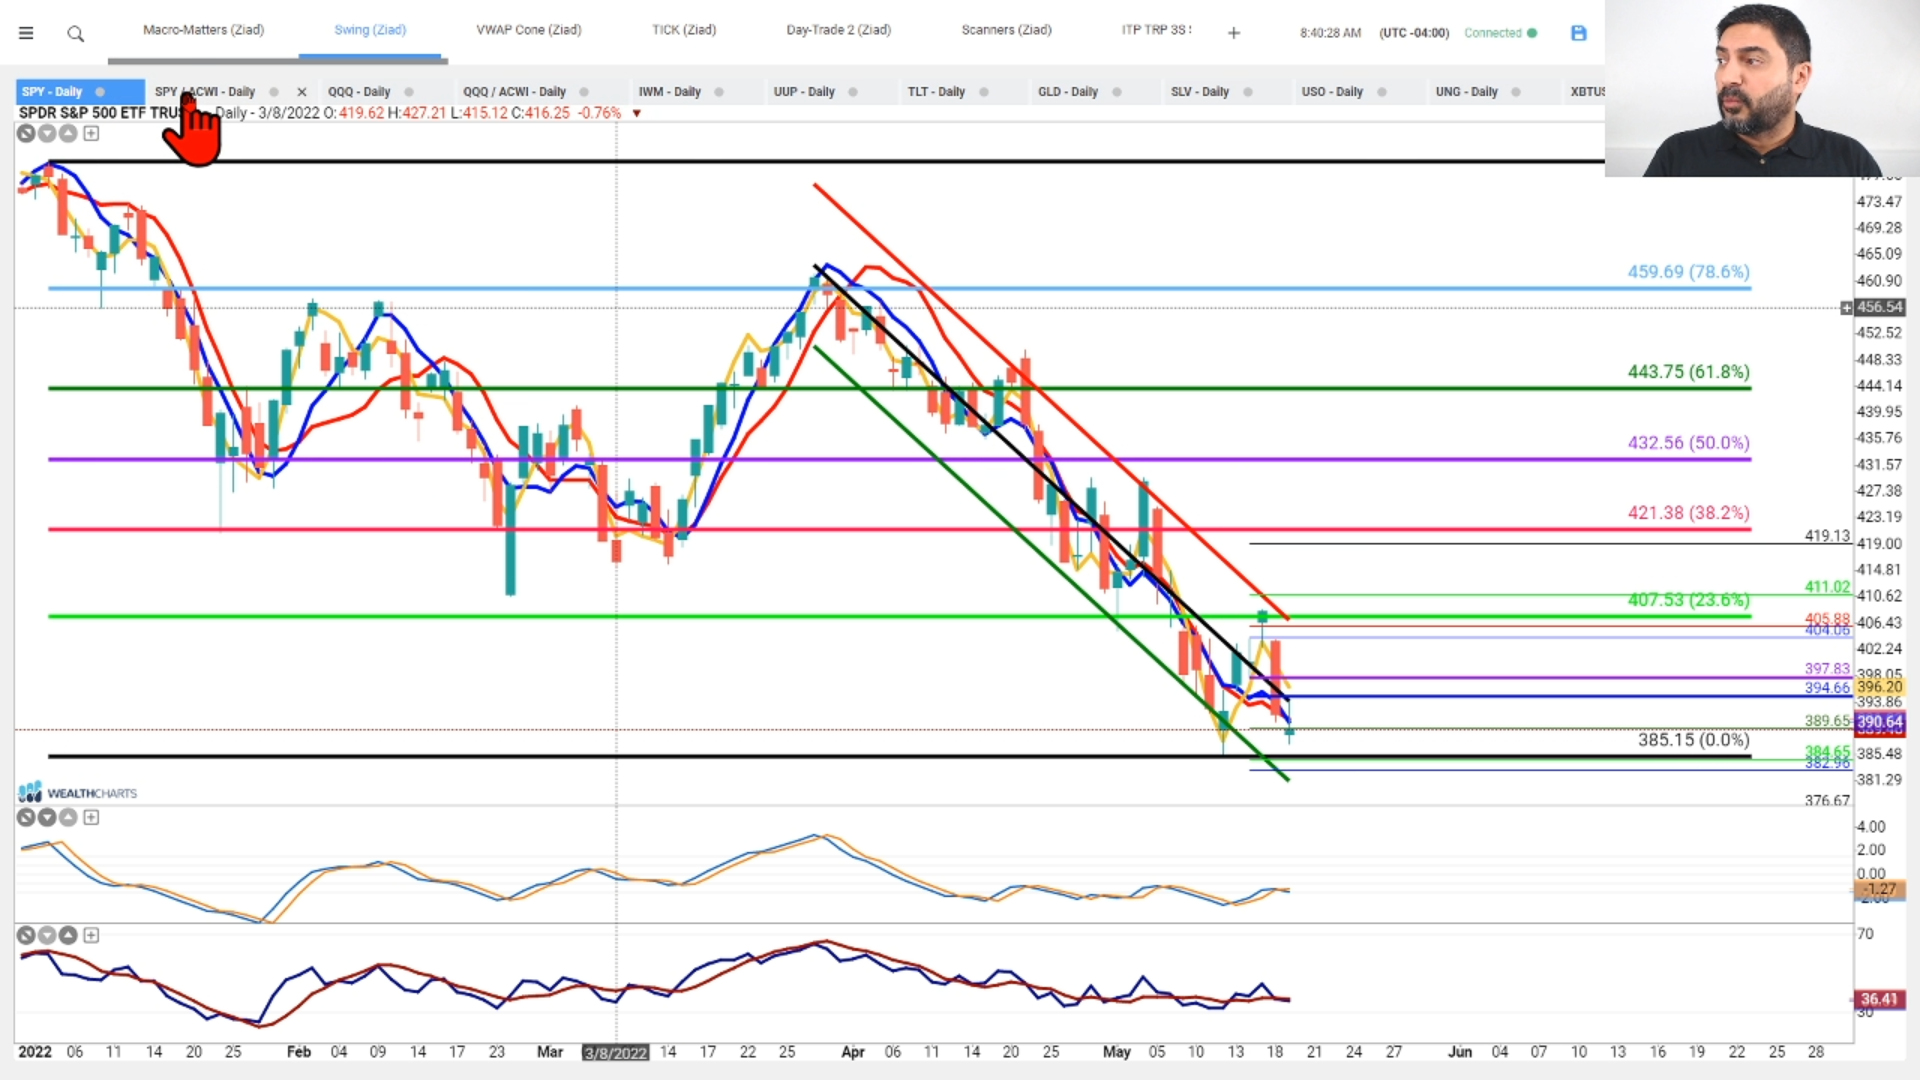Remove the middle oscillator pane
This screenshot has width=1920, height=1080.
coord(26,817)
